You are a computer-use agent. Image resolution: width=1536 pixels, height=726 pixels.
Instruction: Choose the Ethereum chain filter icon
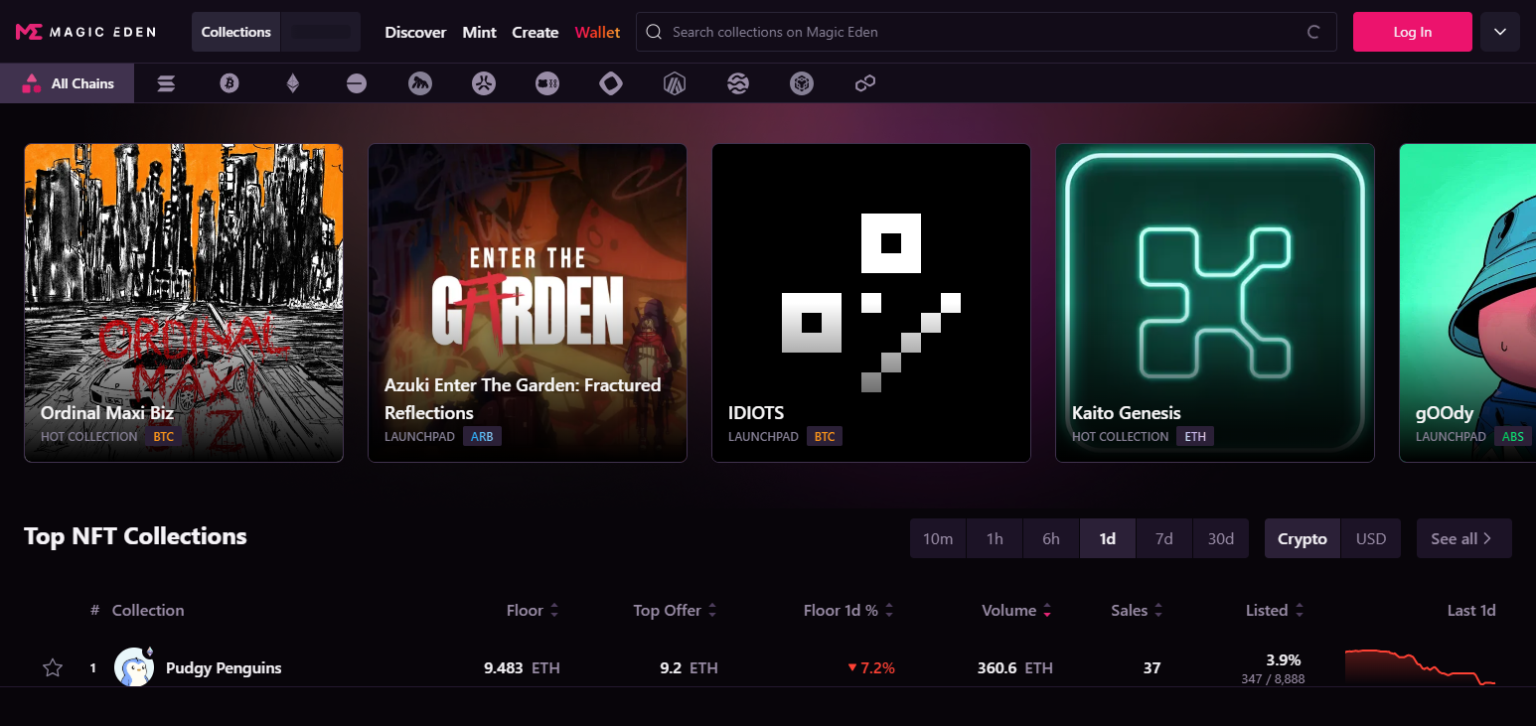(x=293, y=84)
